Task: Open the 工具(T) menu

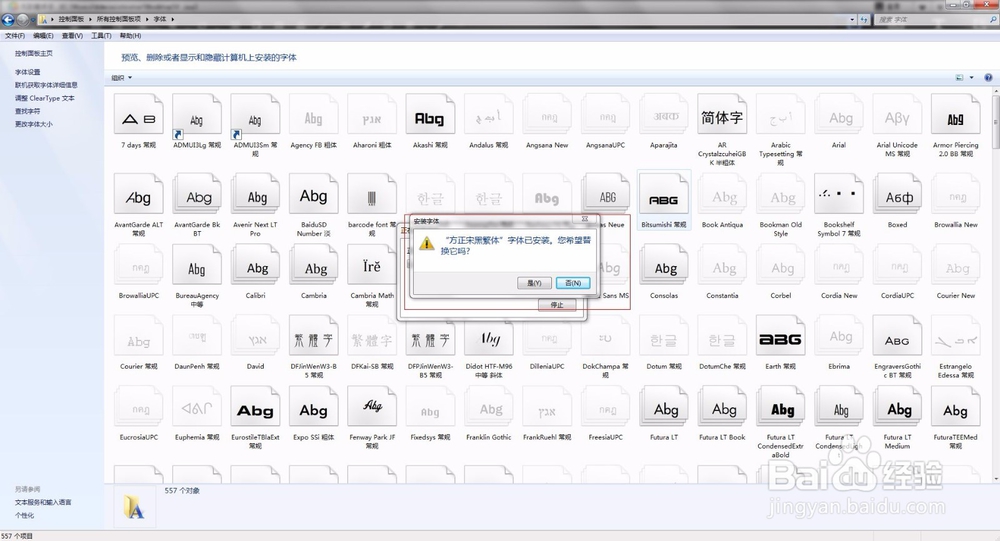Action: 101,36
